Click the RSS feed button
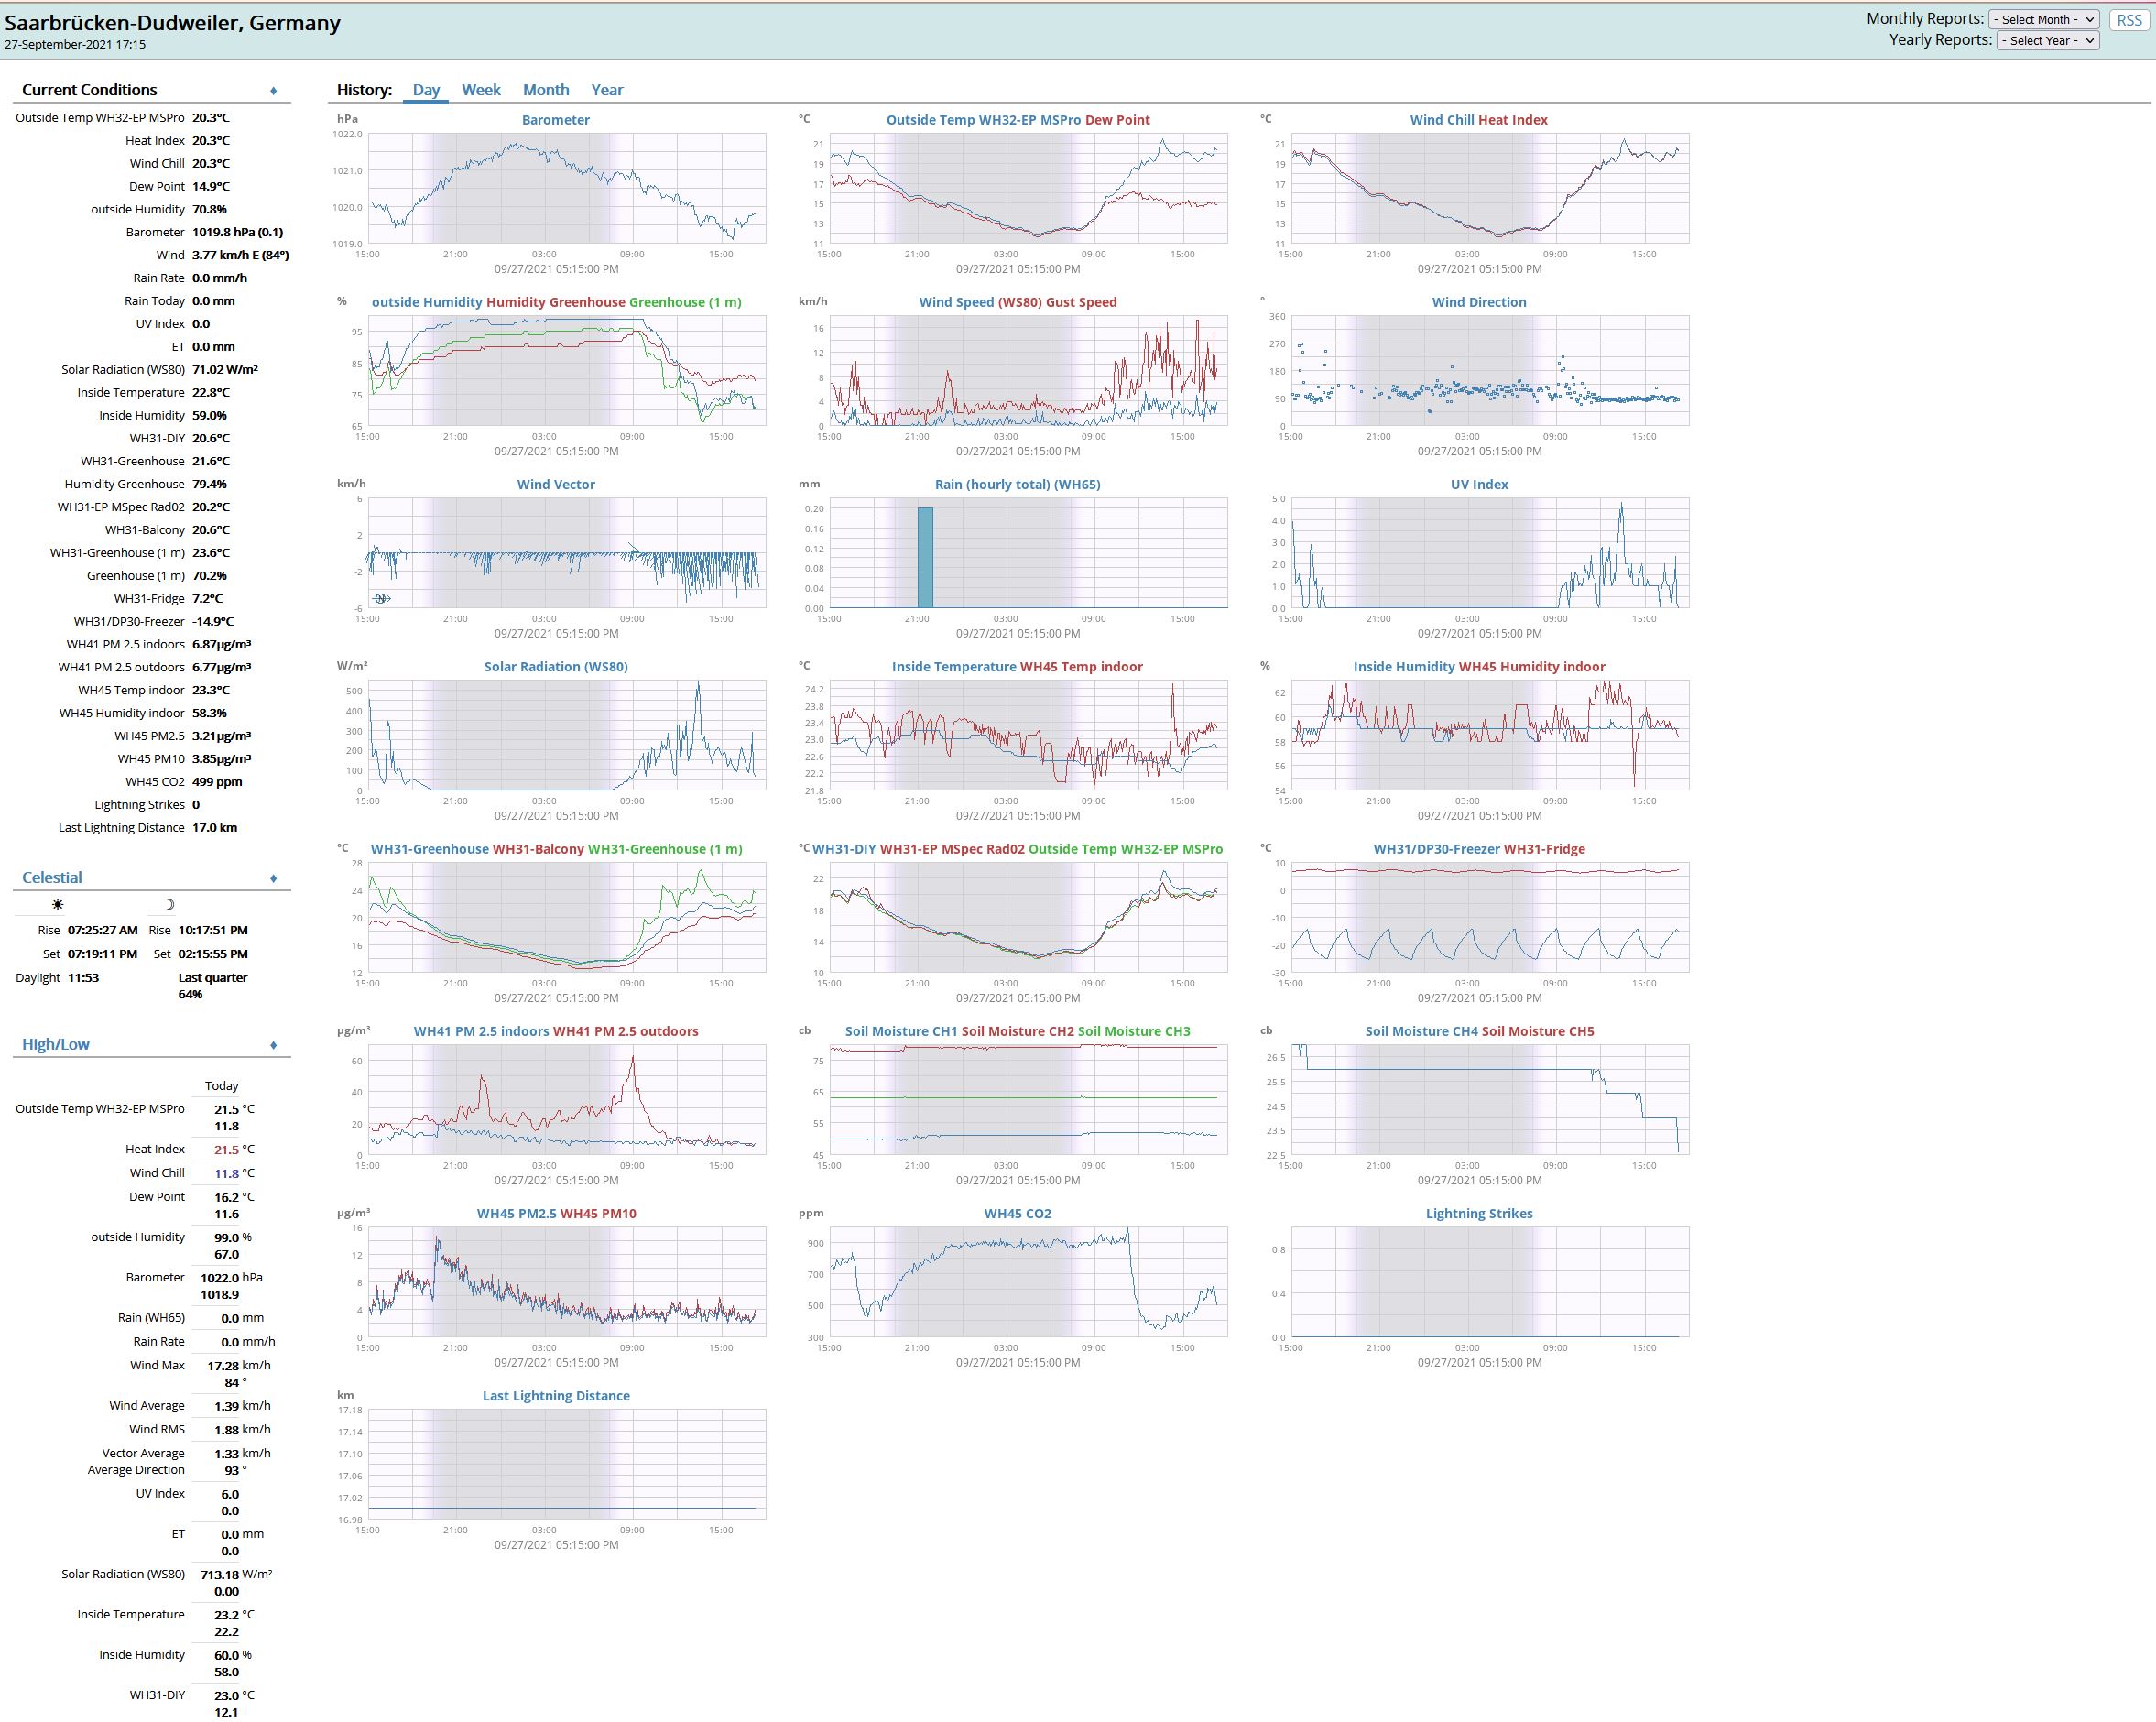This screenshot has height=1722, width=2156. [2129, 20]
